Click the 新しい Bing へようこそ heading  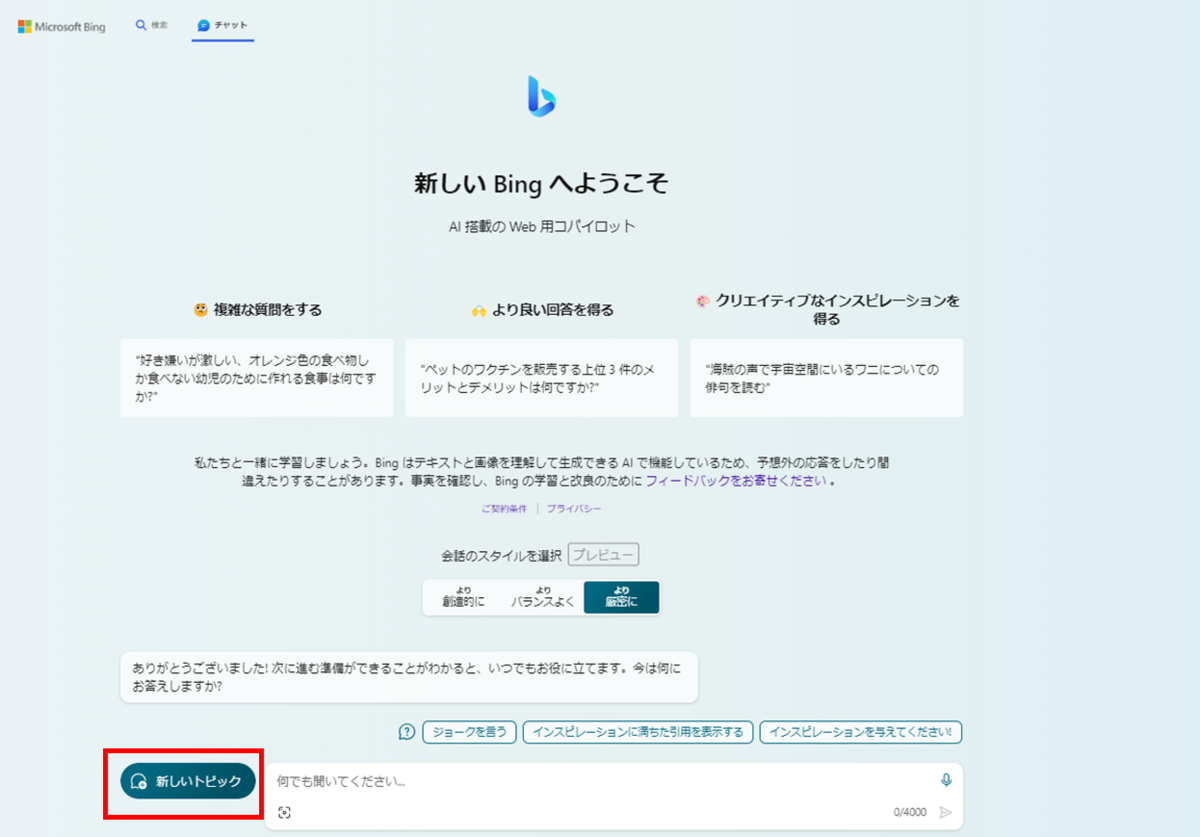coord(541,184)
